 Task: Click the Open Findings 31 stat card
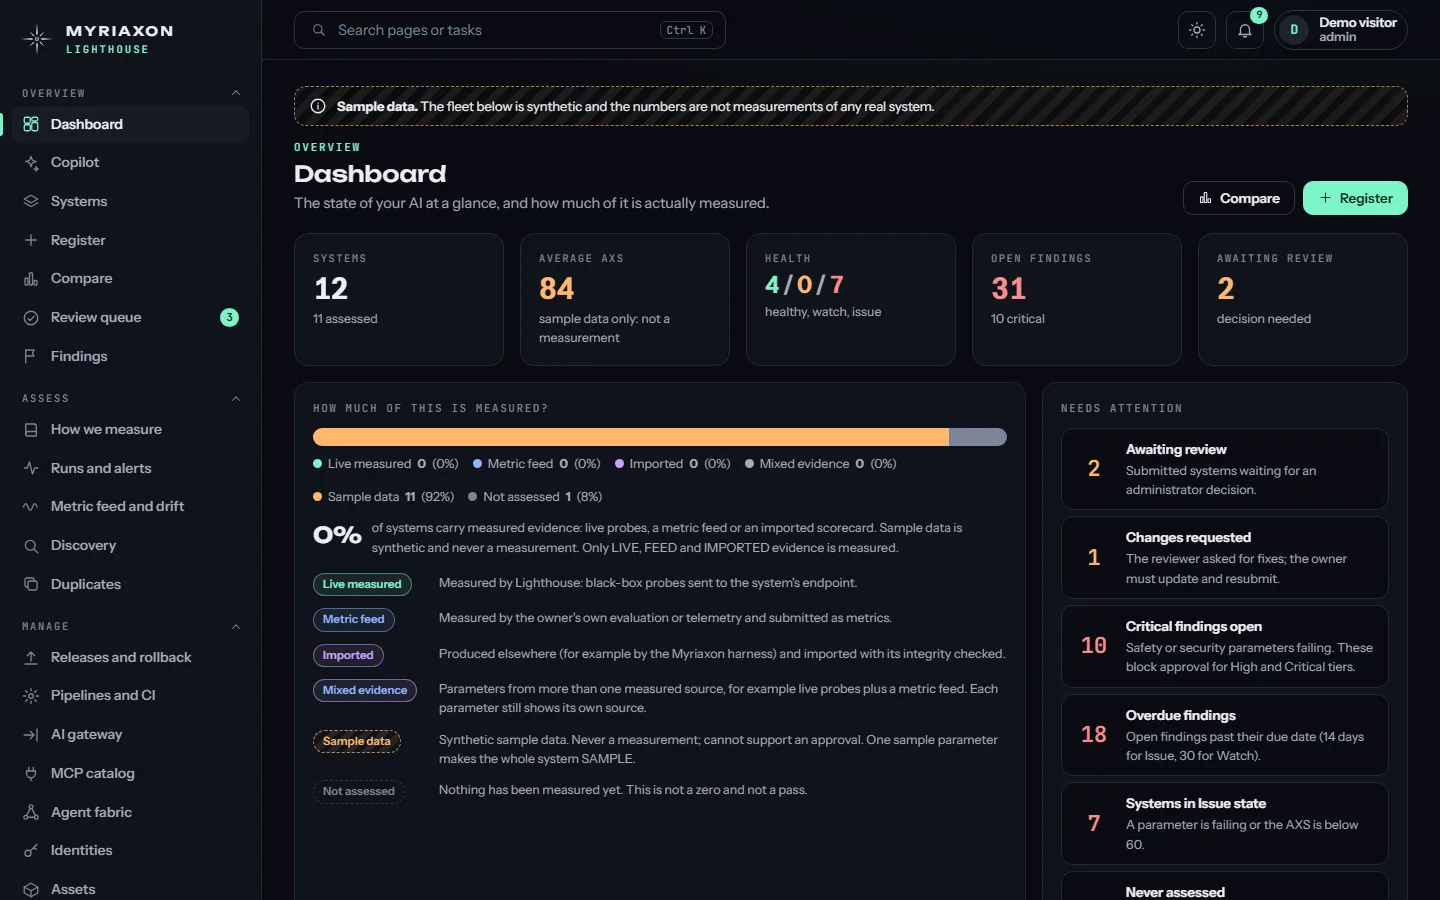(x=1077, y=299)
